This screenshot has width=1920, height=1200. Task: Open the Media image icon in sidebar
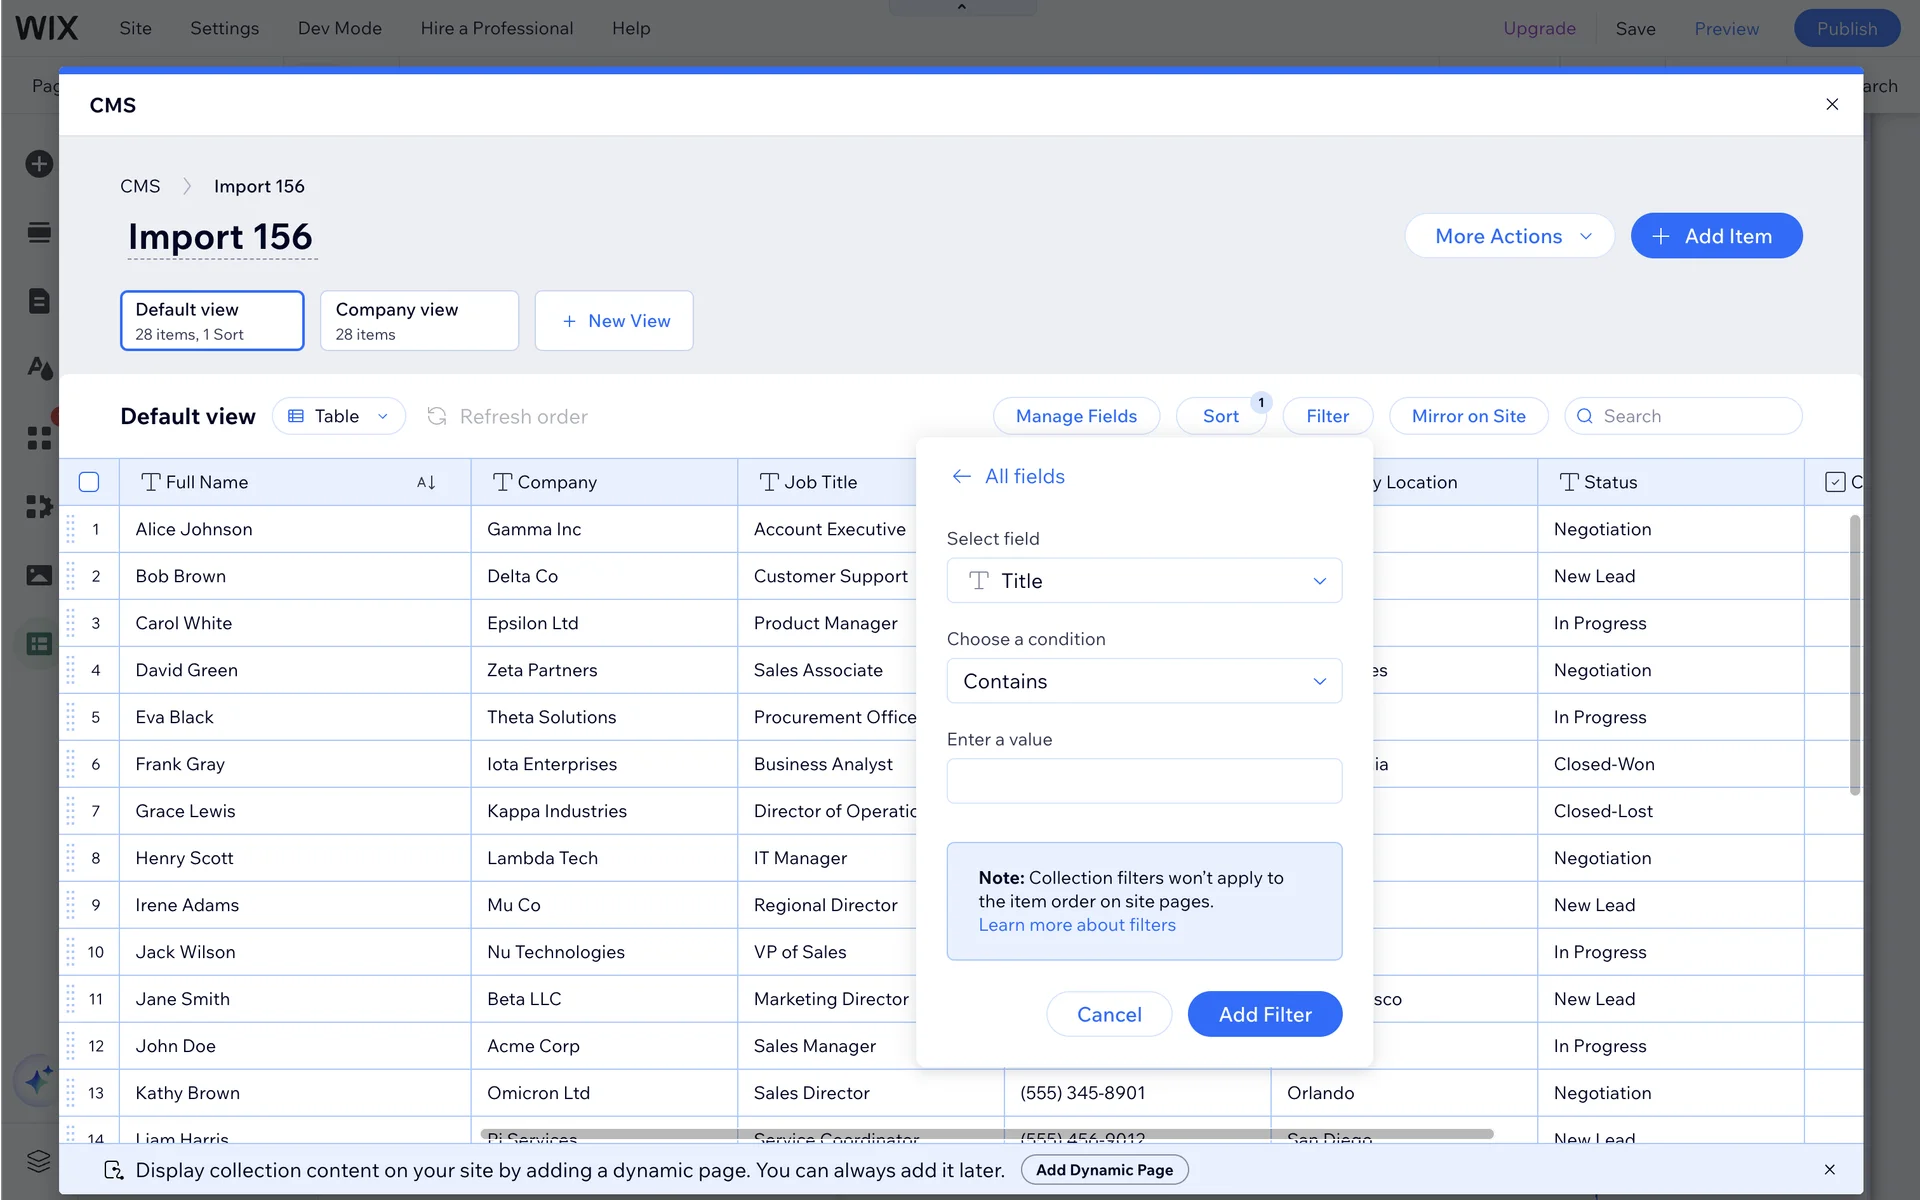(39, 575)
